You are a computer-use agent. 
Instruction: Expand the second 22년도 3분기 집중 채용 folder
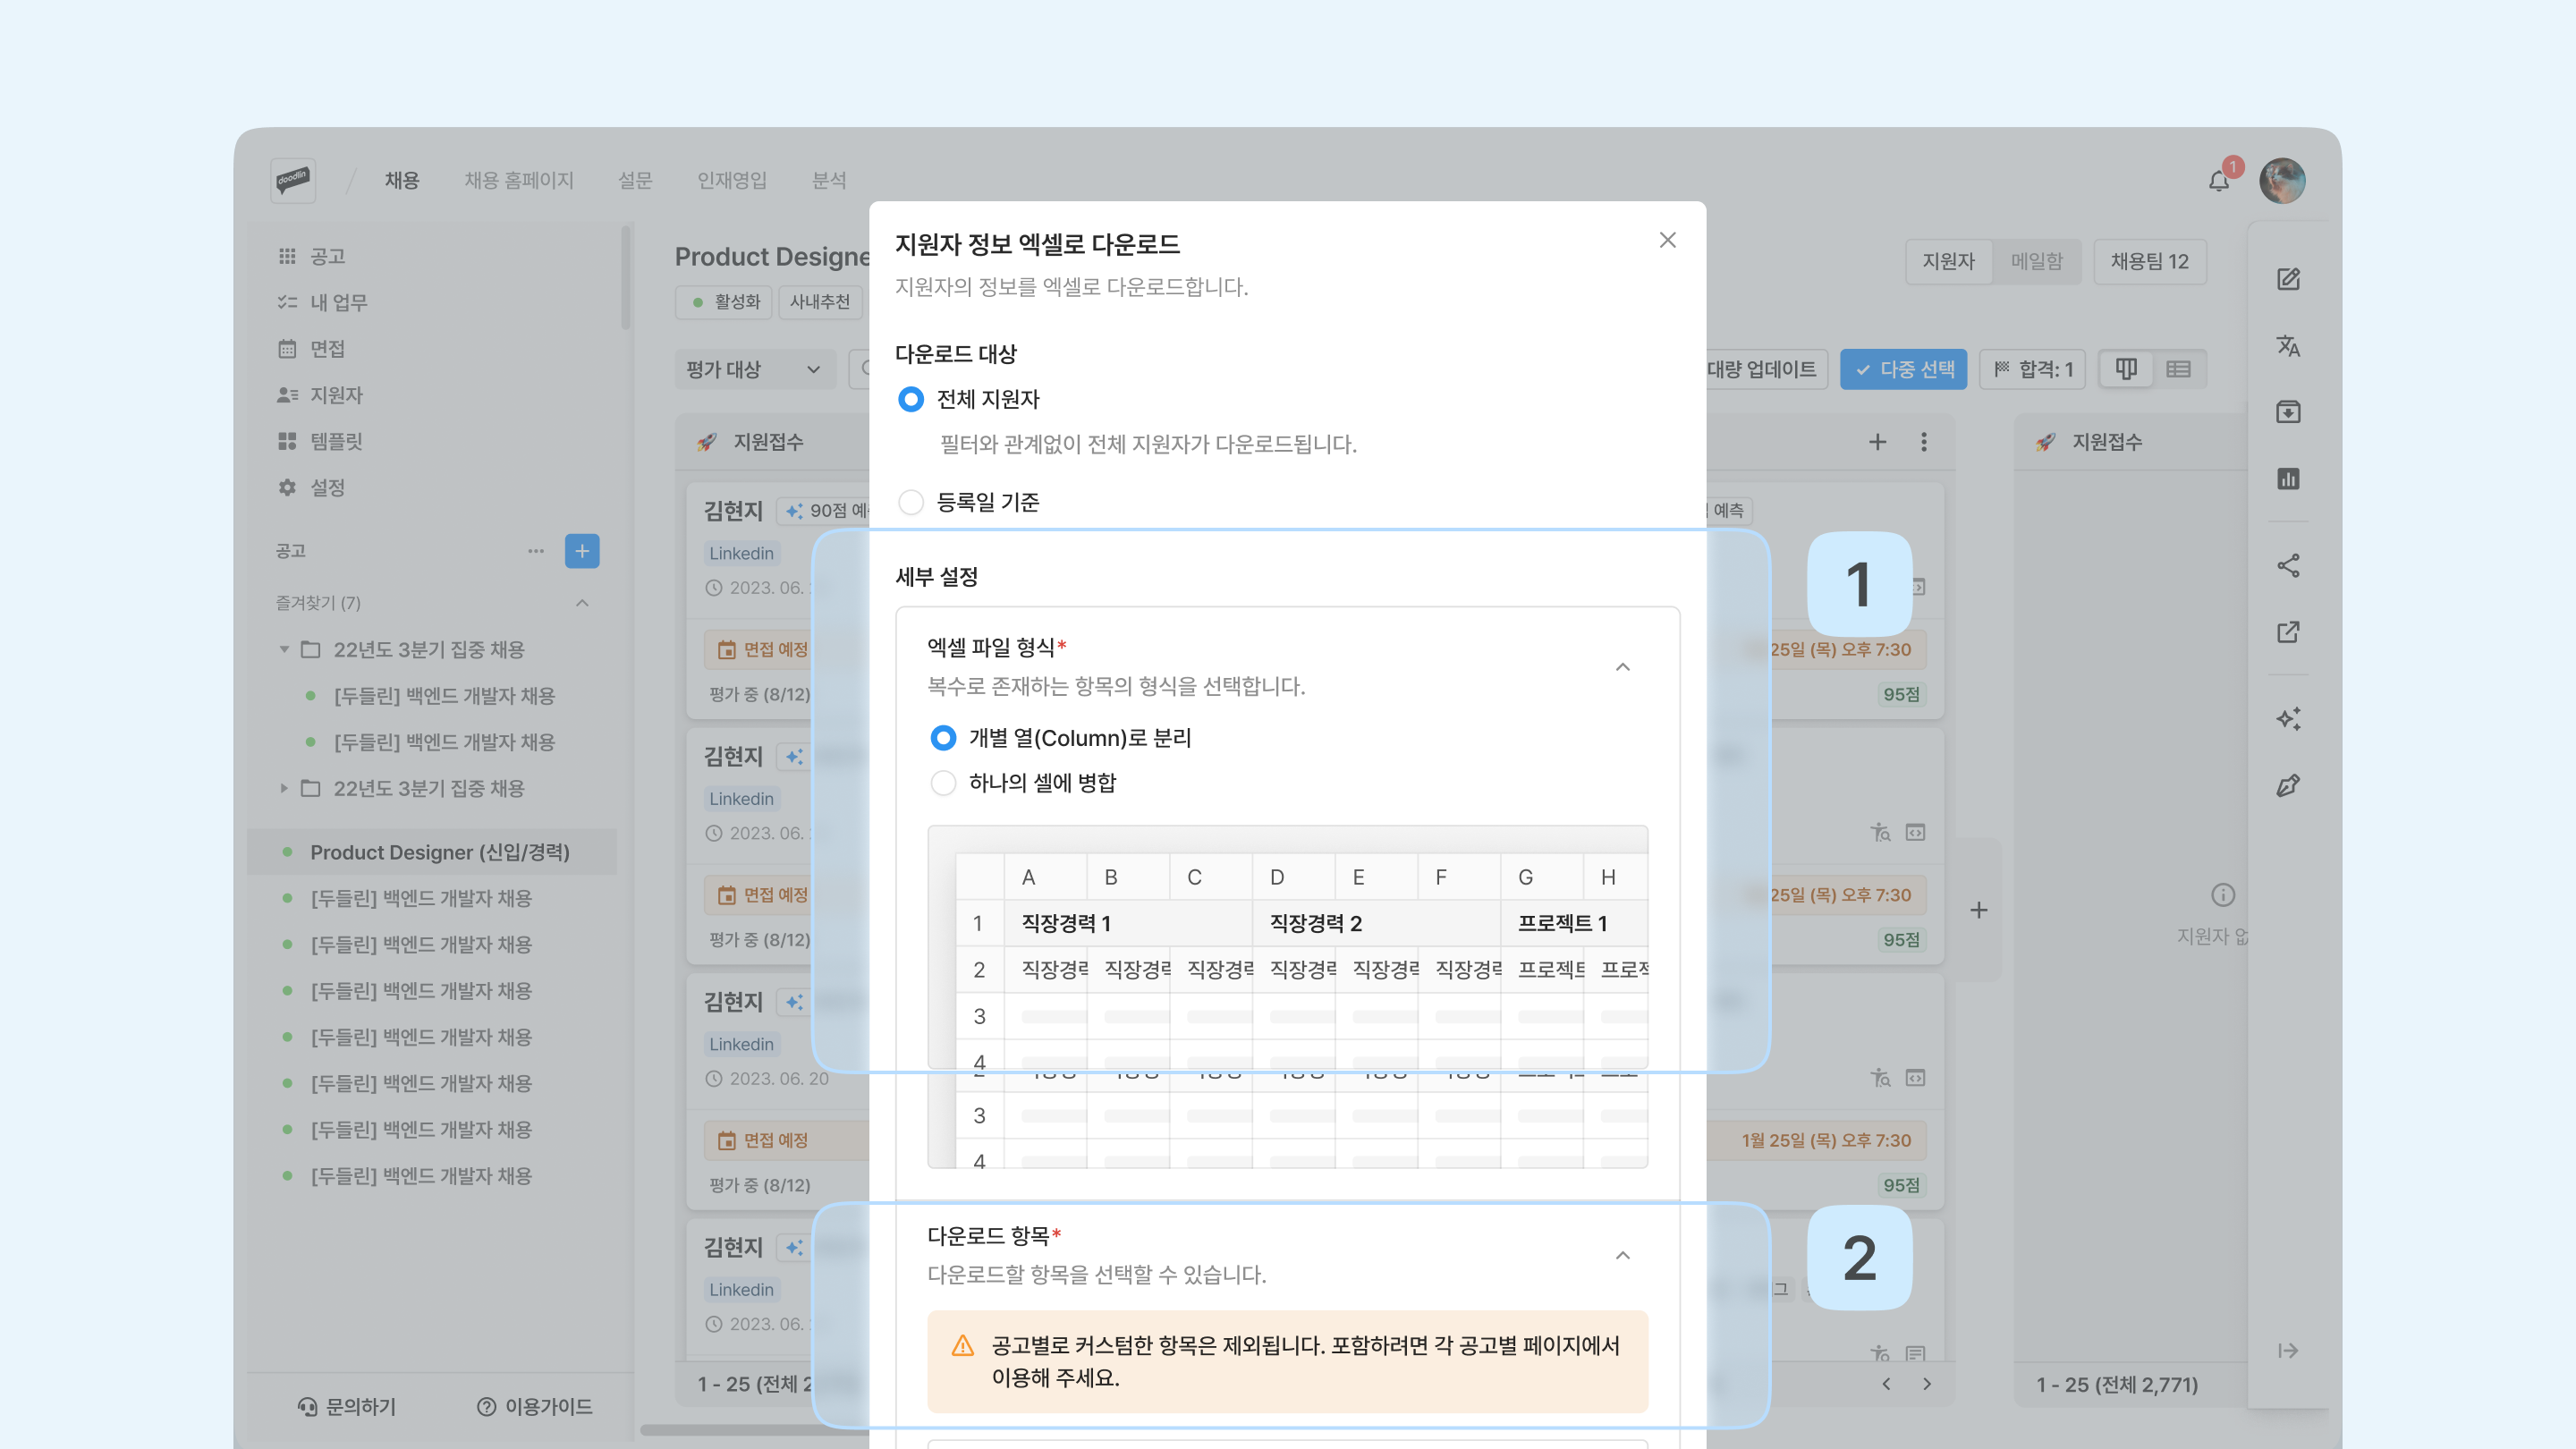[284, 789]
